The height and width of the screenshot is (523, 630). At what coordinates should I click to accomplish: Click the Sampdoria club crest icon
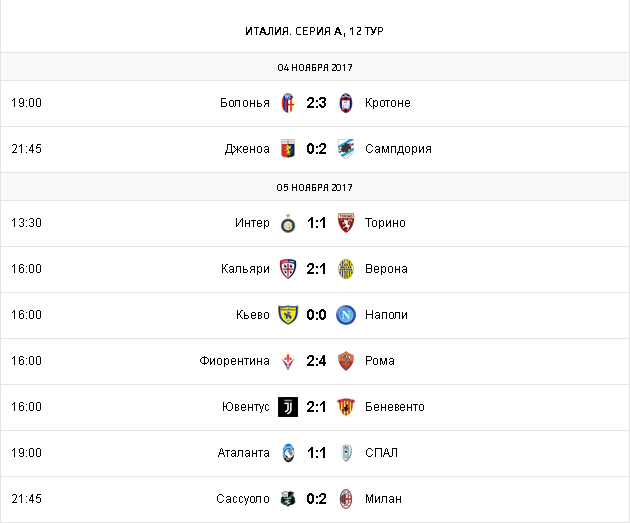coord(346,149)
